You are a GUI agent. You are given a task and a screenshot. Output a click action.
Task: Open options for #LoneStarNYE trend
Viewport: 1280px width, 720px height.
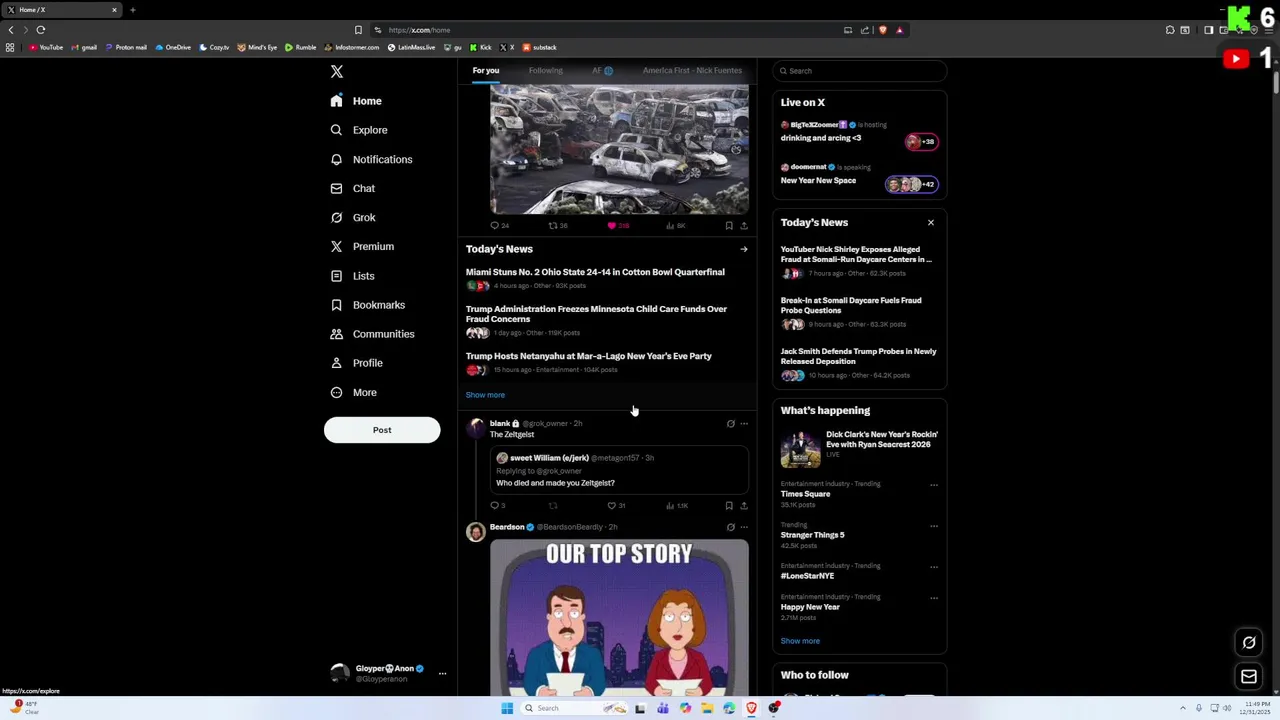pyautogui.click(x=934, y=567)
